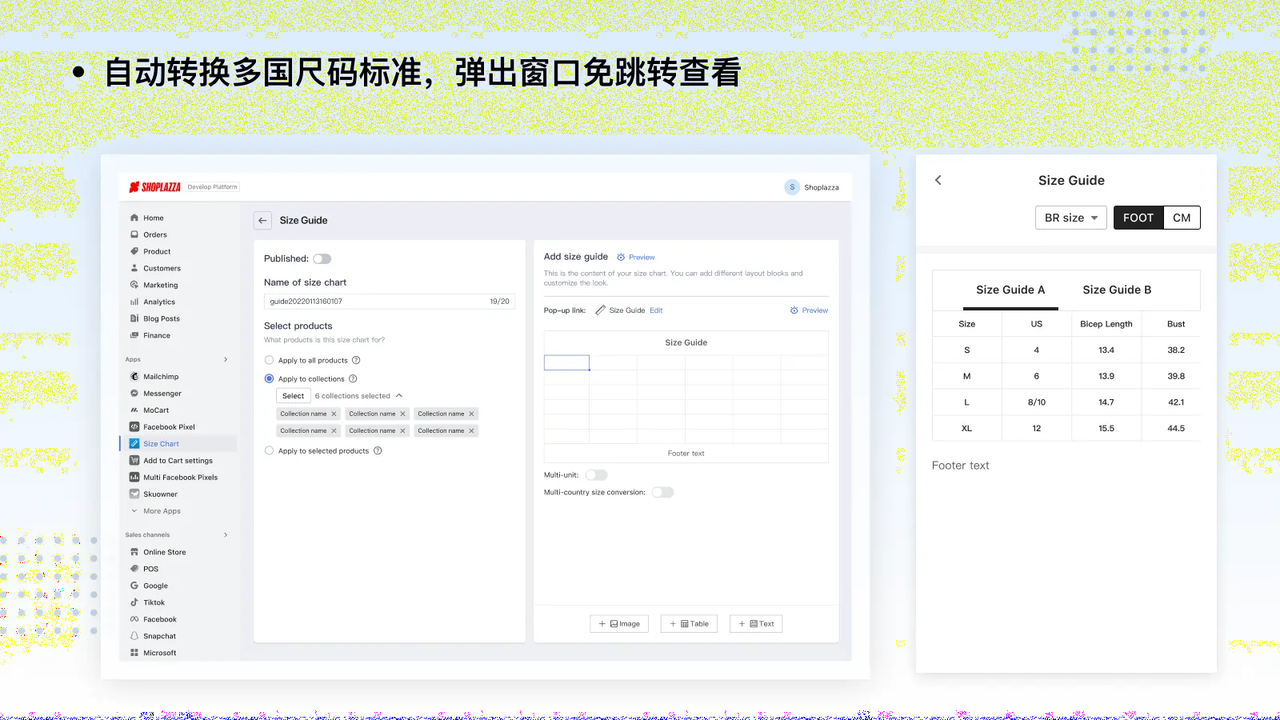This screenshot has width=1280, height=720.
Task: Switch units to CM
Action: click(x=1182, y=218)
